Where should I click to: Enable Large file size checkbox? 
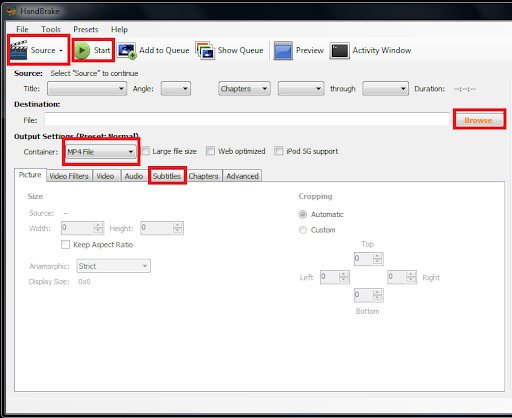click(145, 151)
